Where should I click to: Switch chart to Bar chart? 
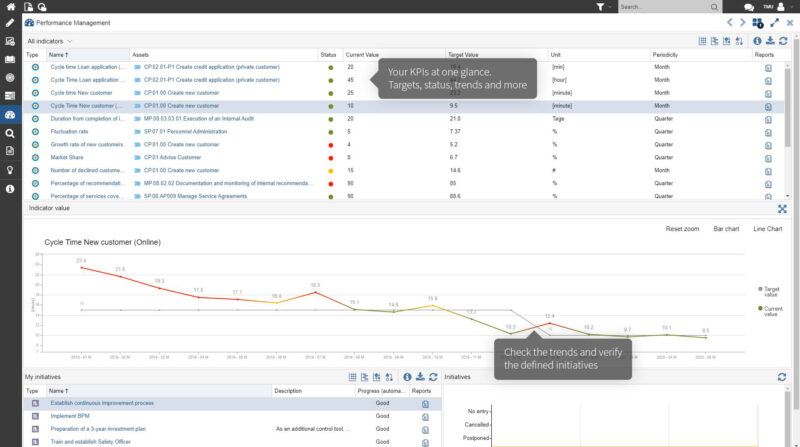(x=725, y=229)
